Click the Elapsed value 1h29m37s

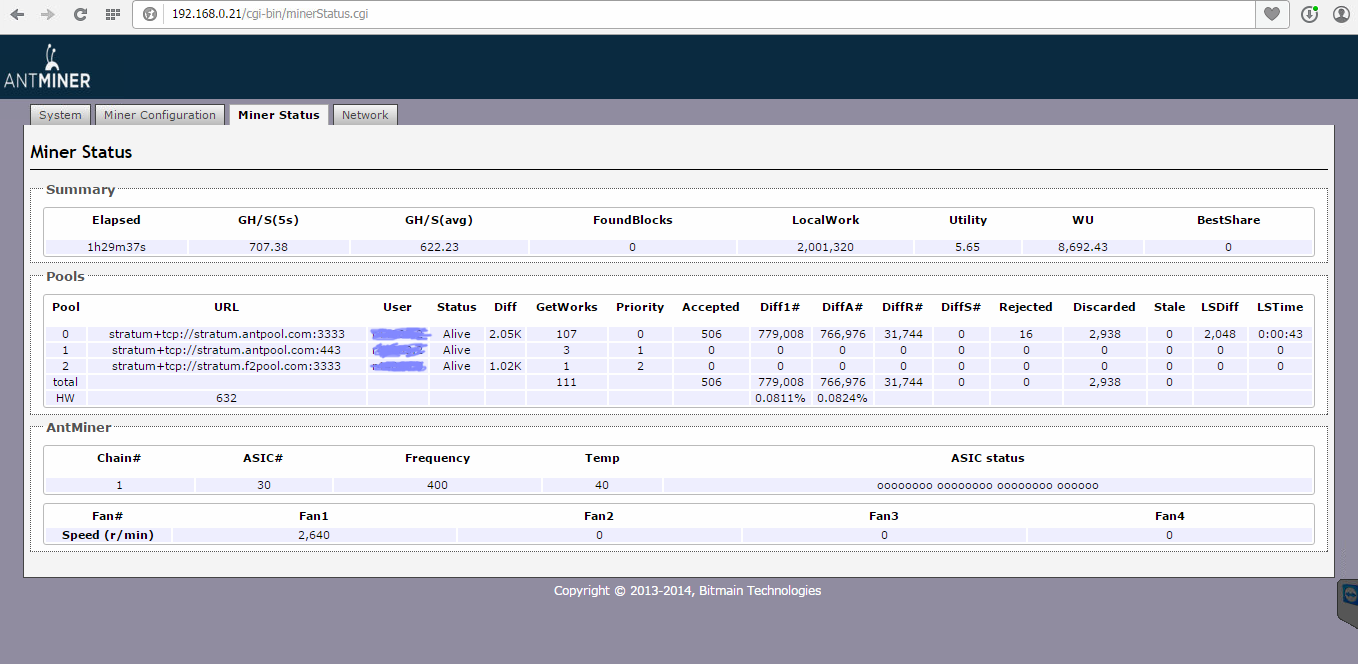pos(116,247)
